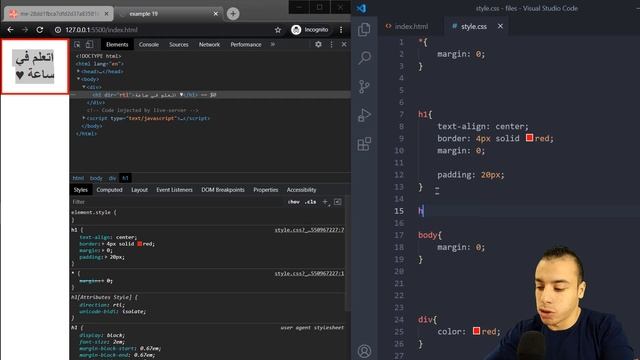
Task: Switch to DevTools Console tab
Action: click(x=149, y=44)
